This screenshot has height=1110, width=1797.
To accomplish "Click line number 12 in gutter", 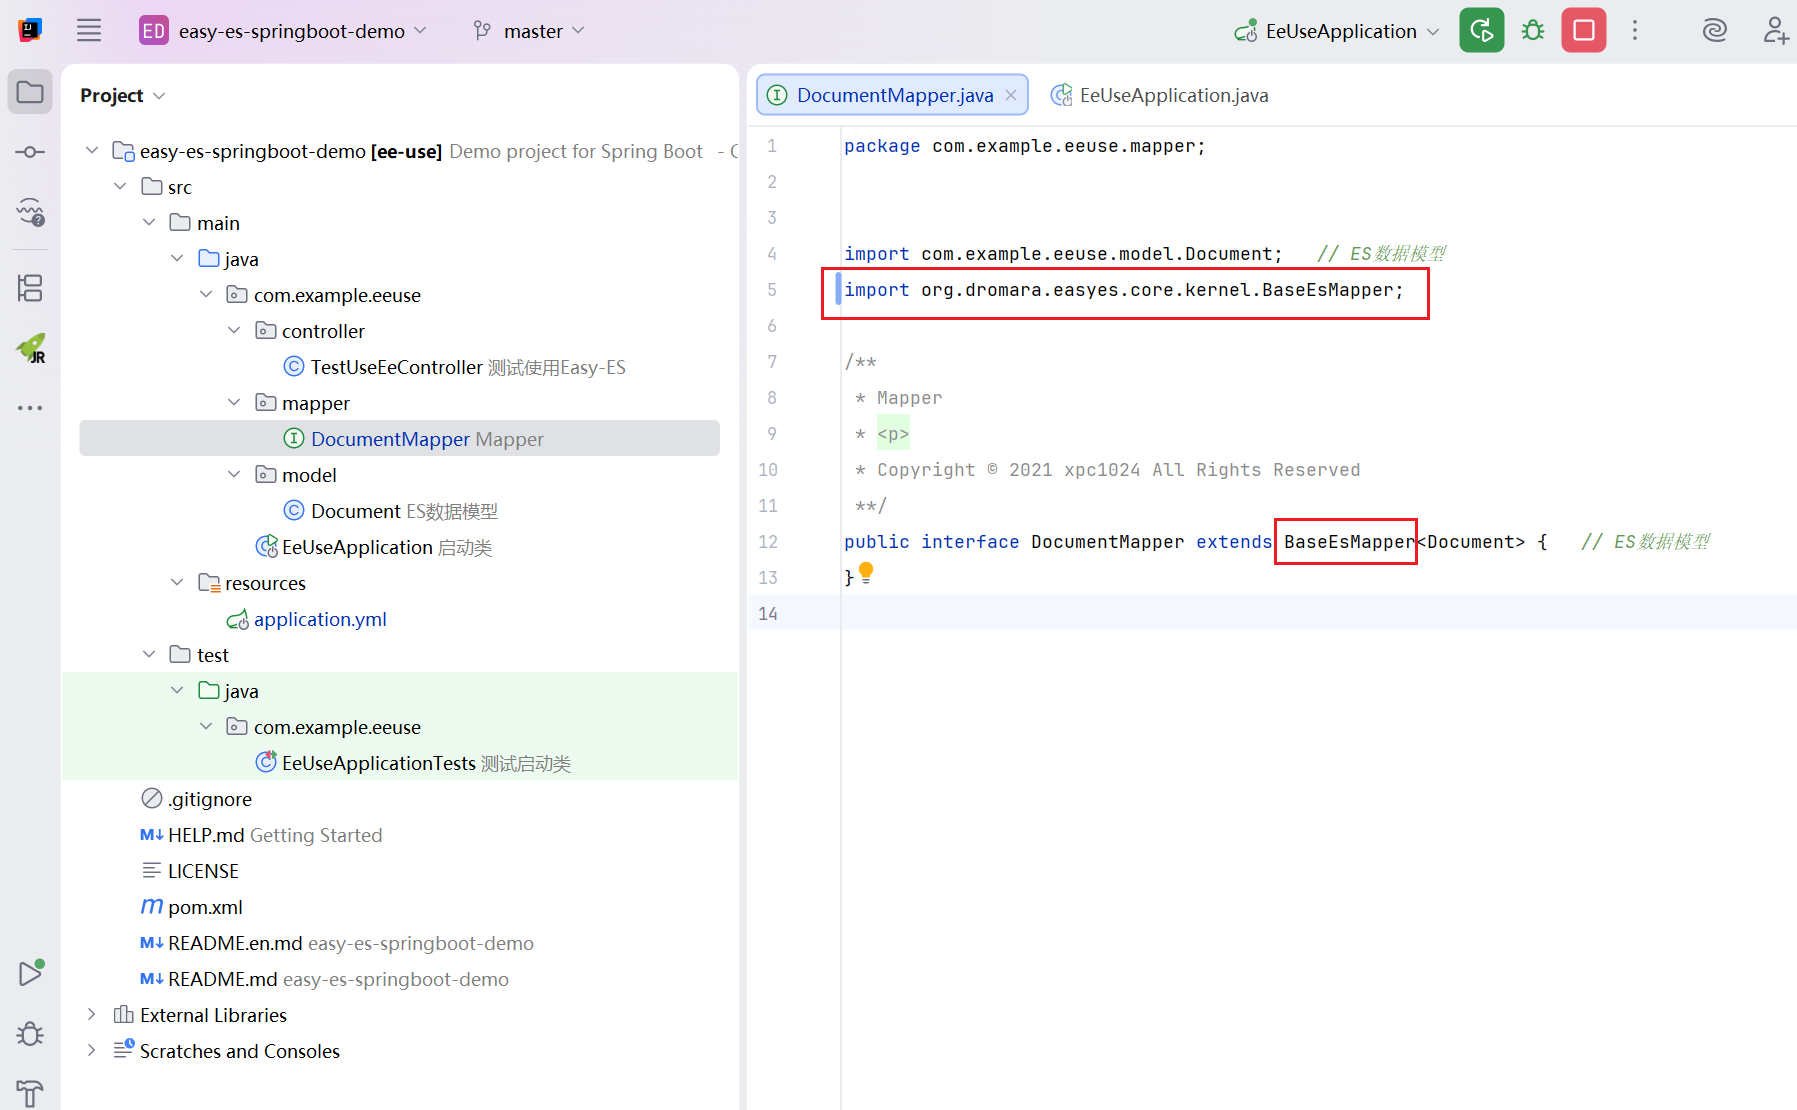I will click(x=768, y=542).
